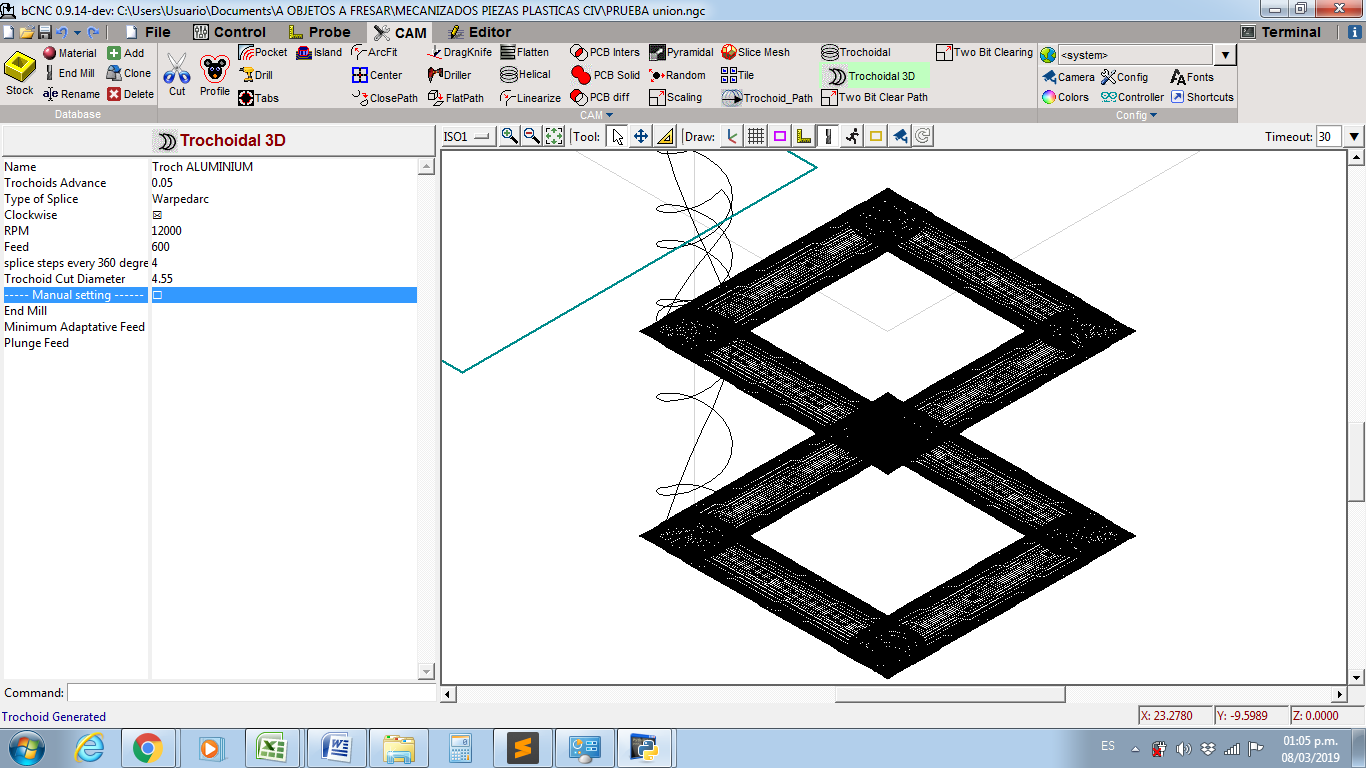
Task: Open the Cut scissors tool
Action: (x=177, y=75)
